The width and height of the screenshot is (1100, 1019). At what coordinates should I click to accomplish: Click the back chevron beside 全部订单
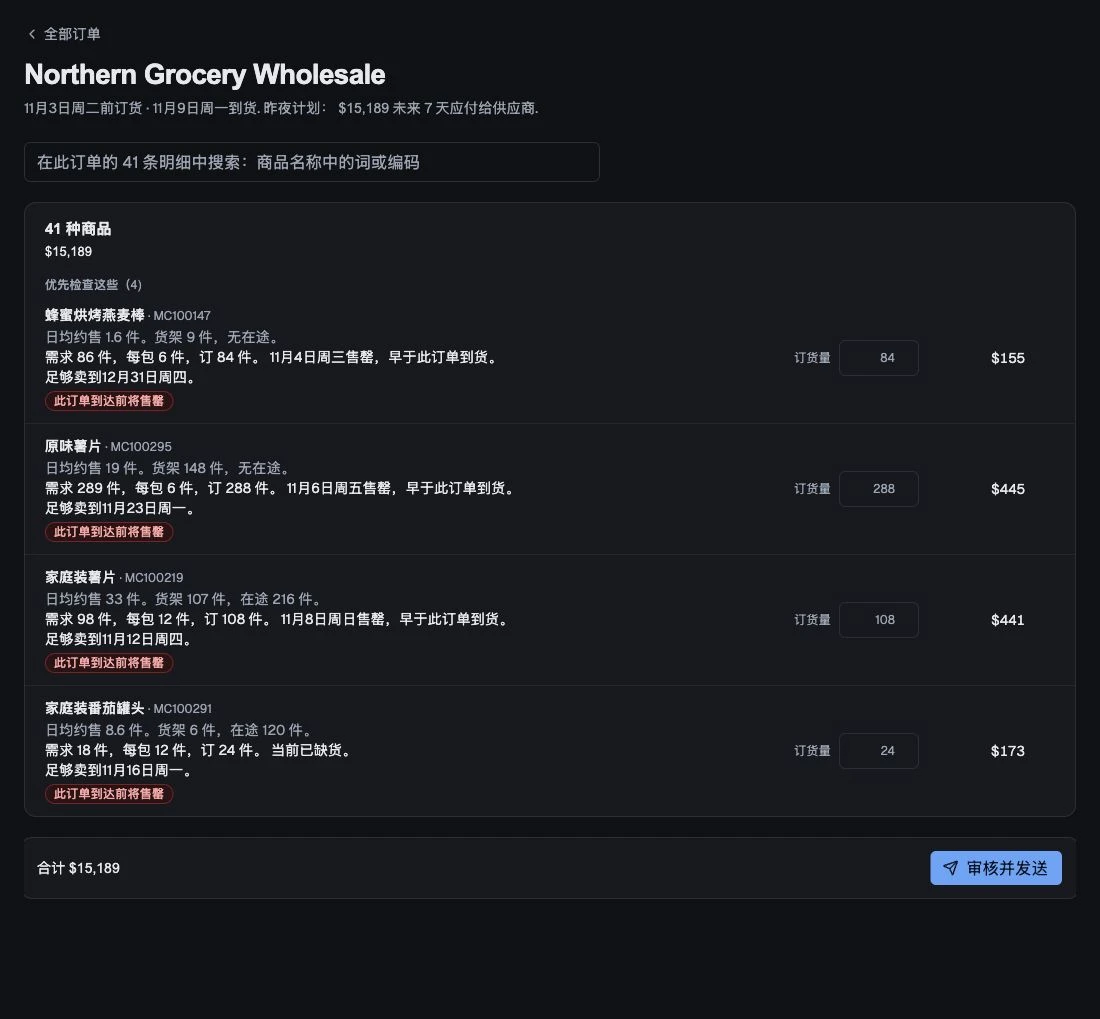tap(32, 34)
